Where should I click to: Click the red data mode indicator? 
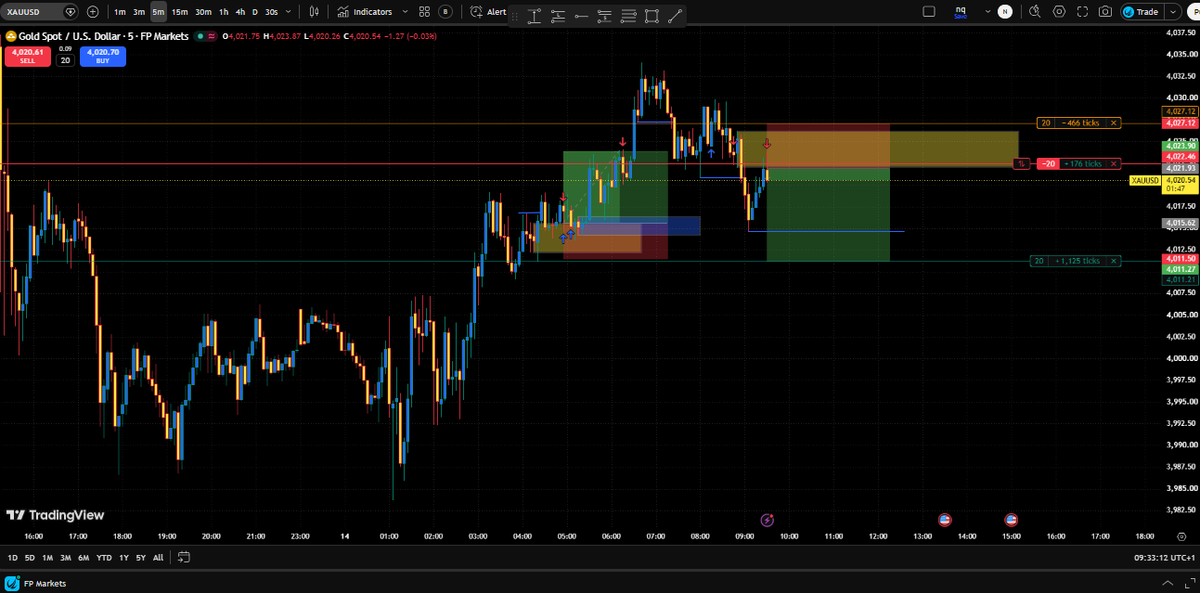pos(212,36)
